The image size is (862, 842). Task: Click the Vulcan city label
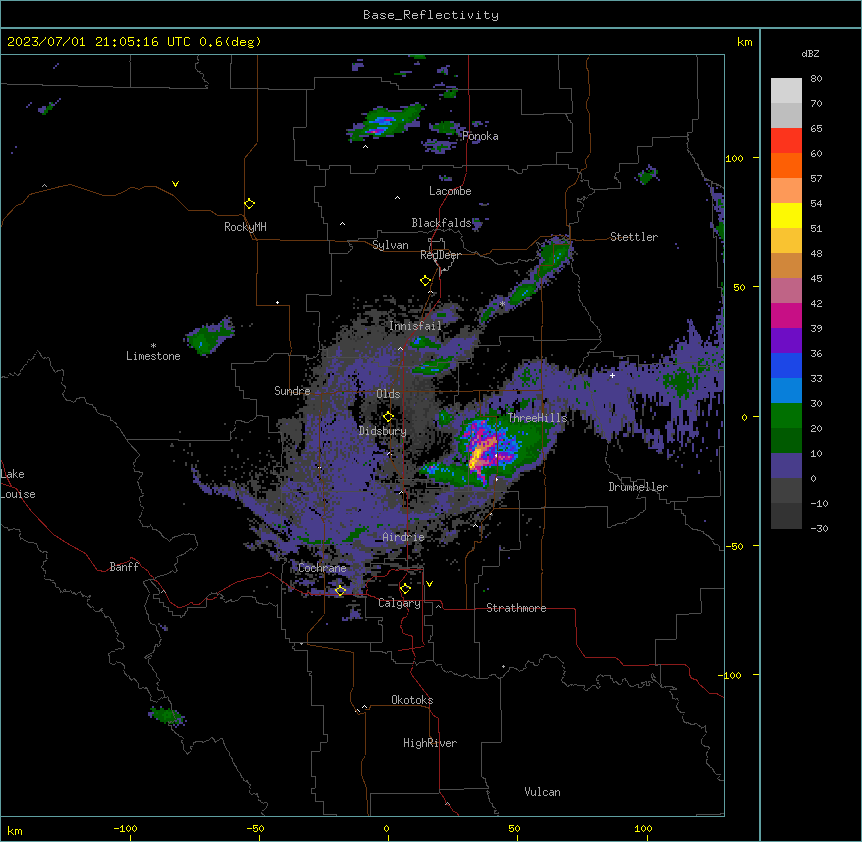(543, 792)
